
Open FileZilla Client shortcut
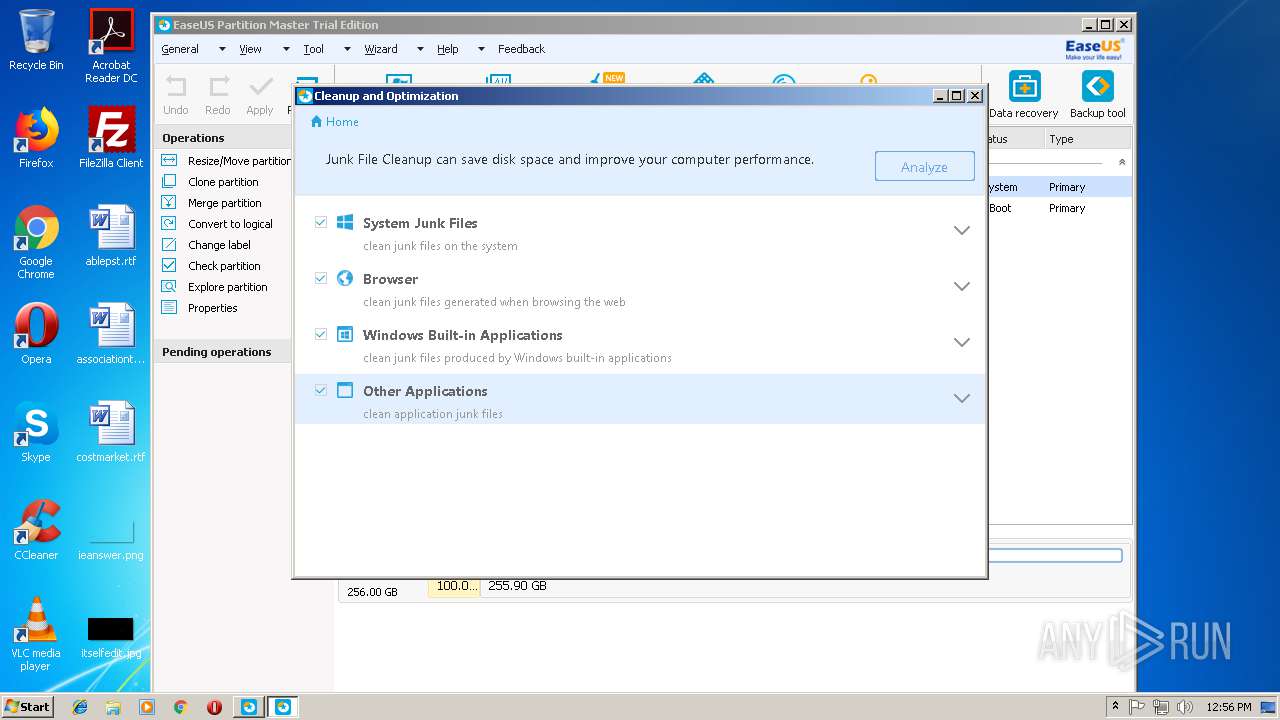pyautogui.click(x=111, y=138)
